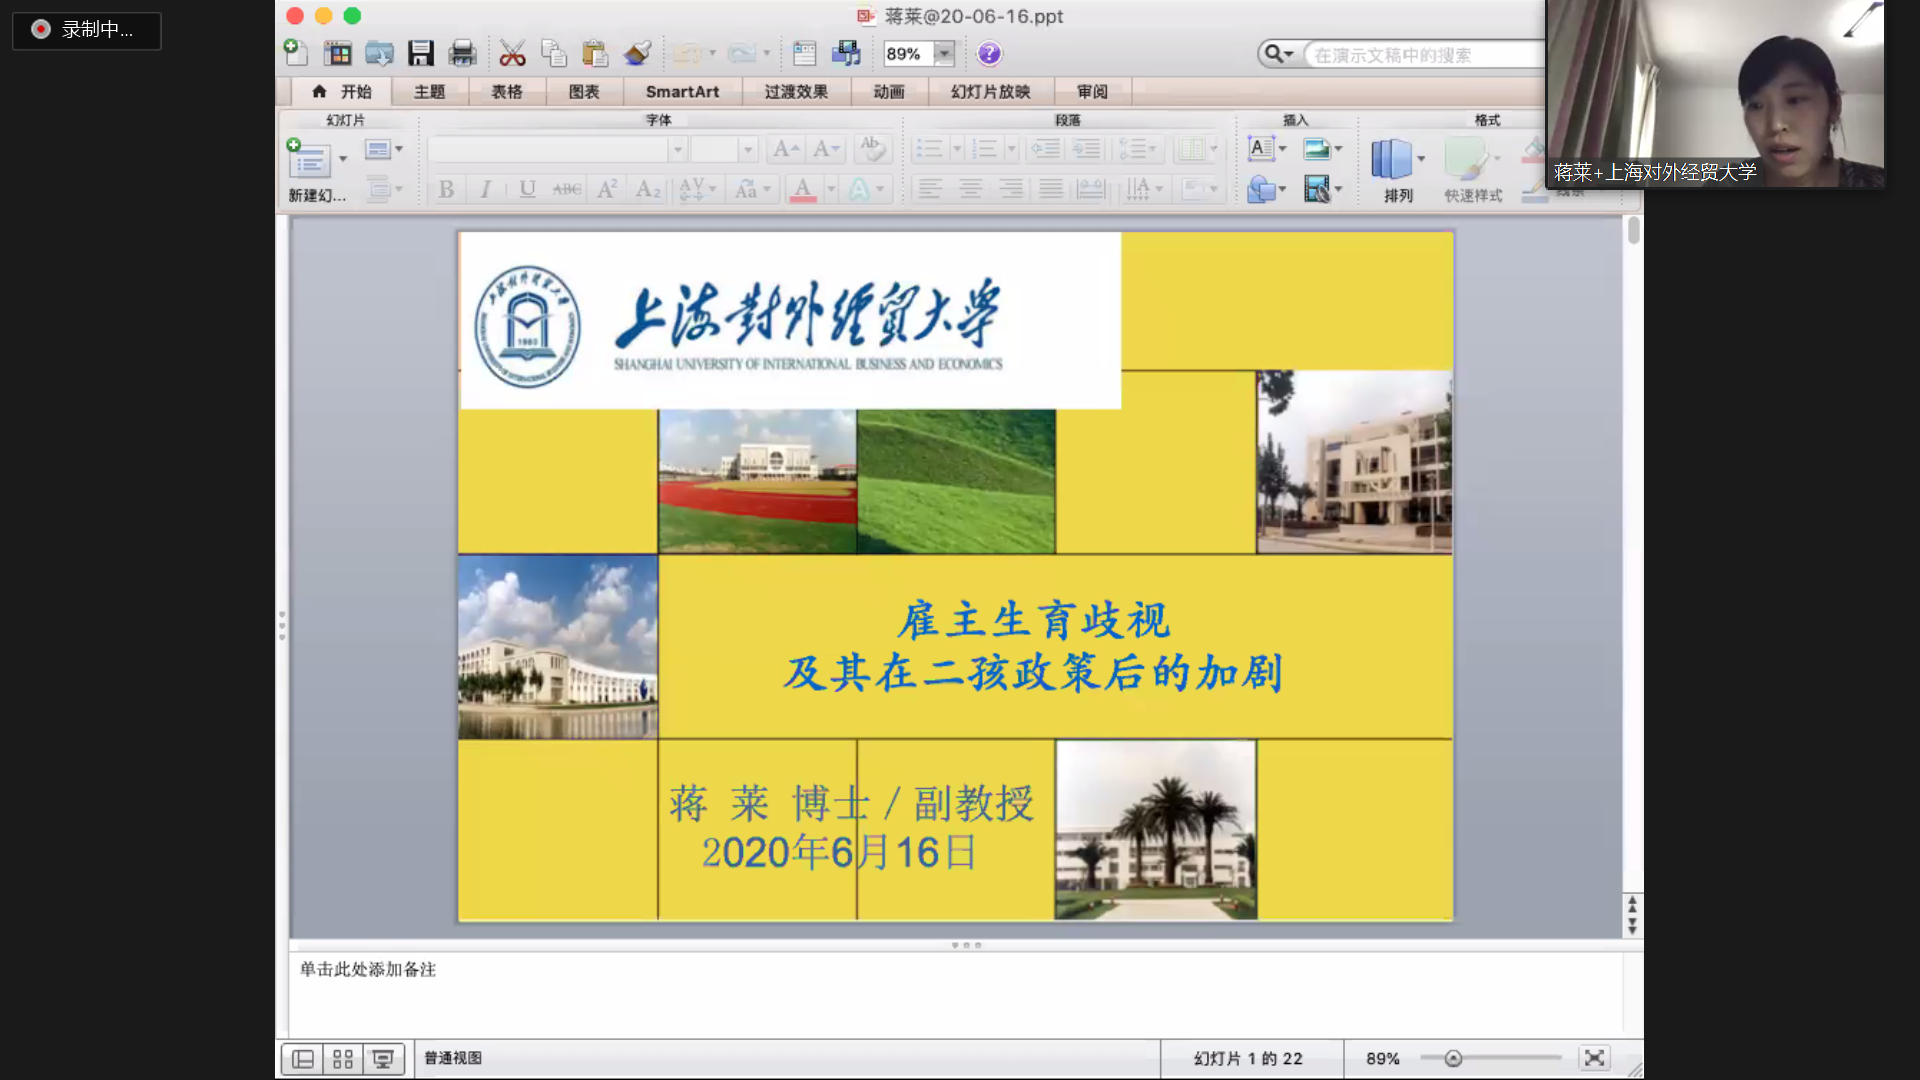Click the Paste clipboard icon
Image resolution: width=1920 pixels, height=1080 pixels.
[x=595, y=54]
